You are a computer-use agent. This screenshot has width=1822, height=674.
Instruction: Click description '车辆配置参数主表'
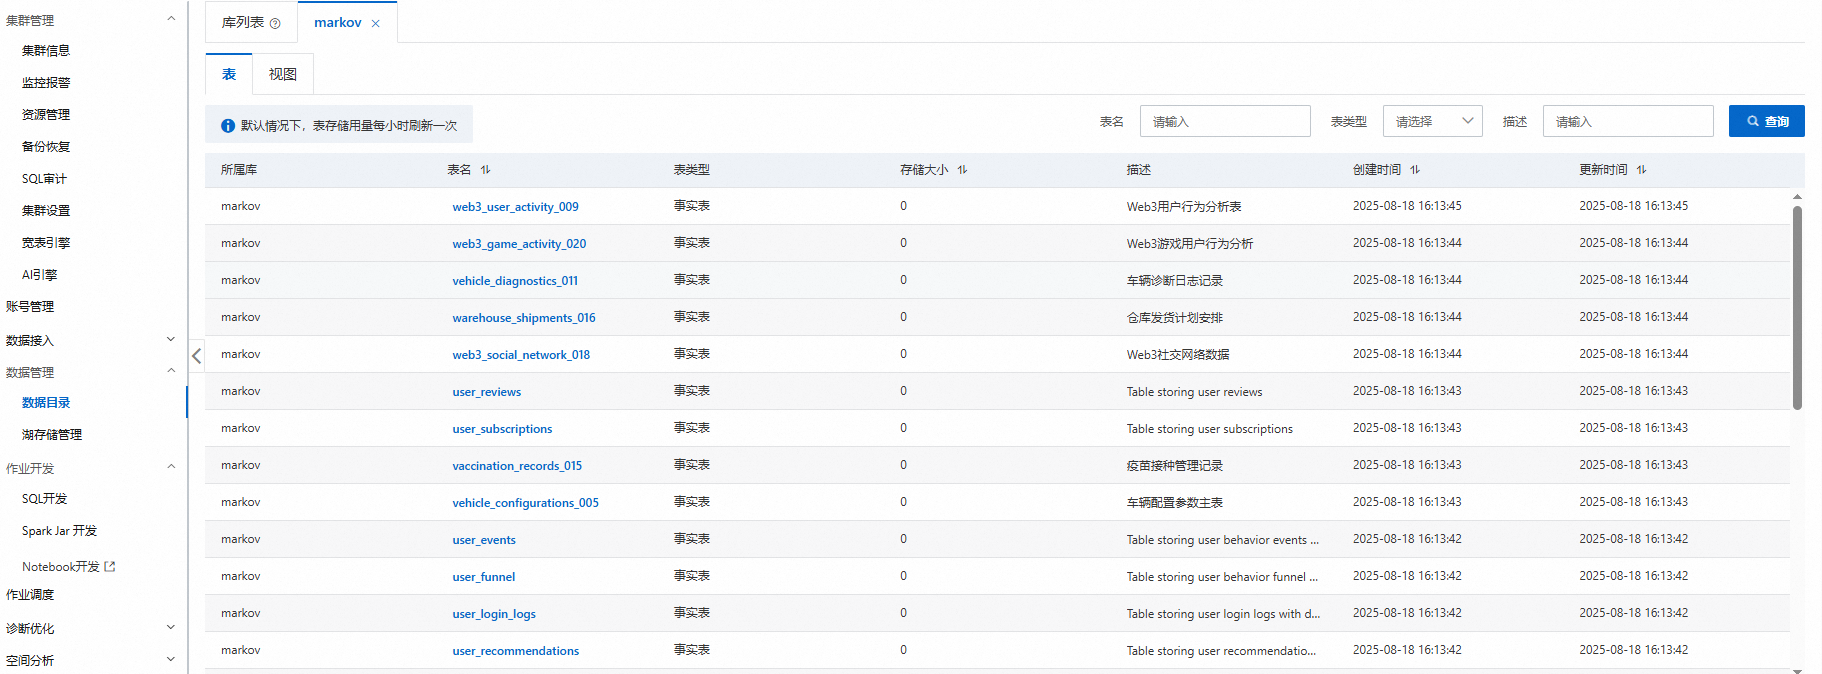(x=1175, y=503)
